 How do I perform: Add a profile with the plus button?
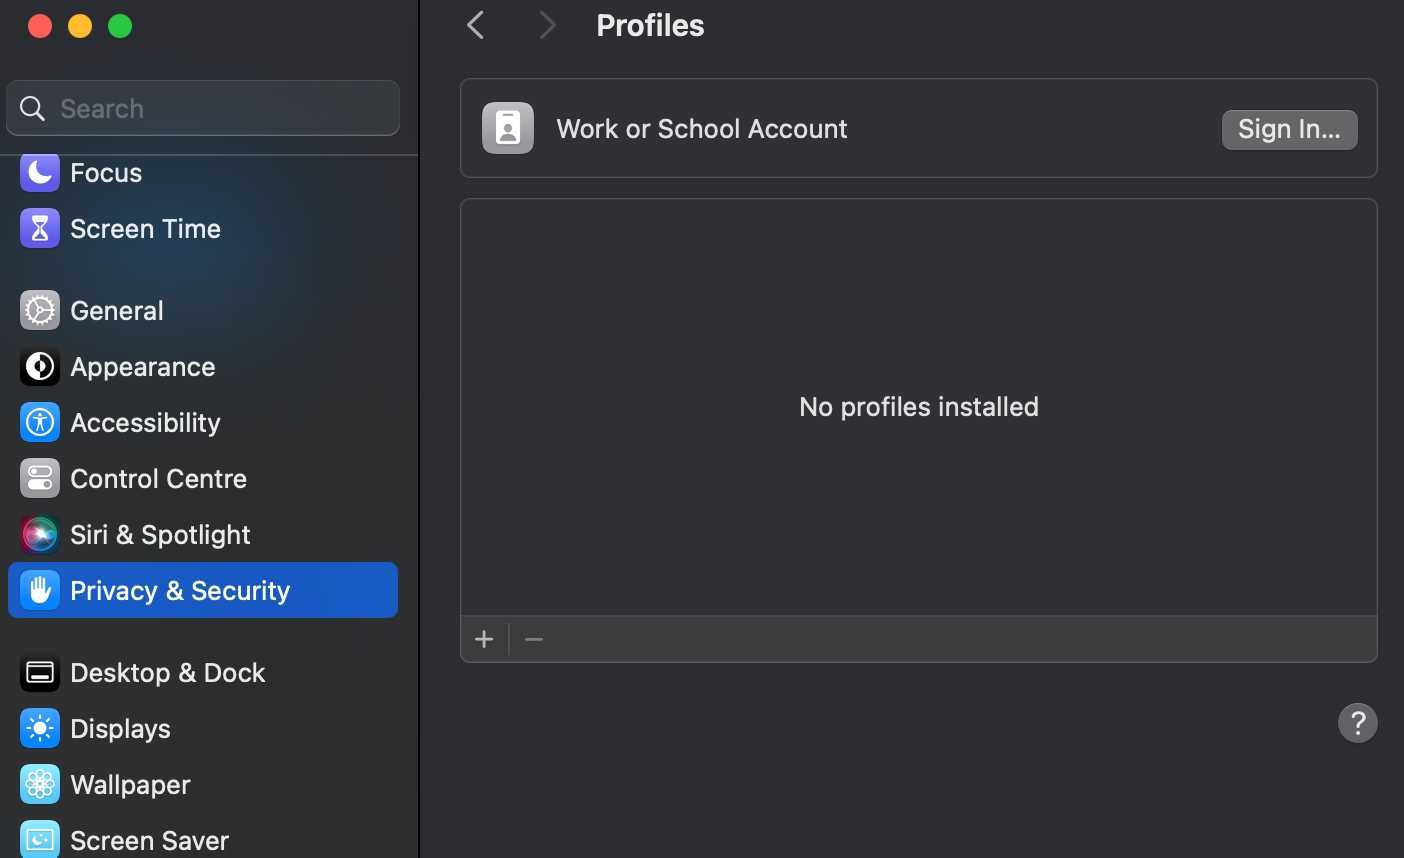click(485, 639)
